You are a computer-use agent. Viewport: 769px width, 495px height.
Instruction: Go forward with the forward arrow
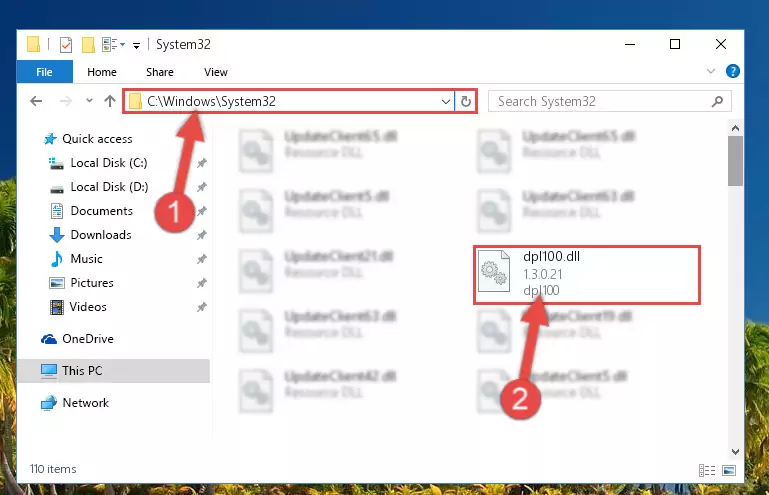(65, 101)
